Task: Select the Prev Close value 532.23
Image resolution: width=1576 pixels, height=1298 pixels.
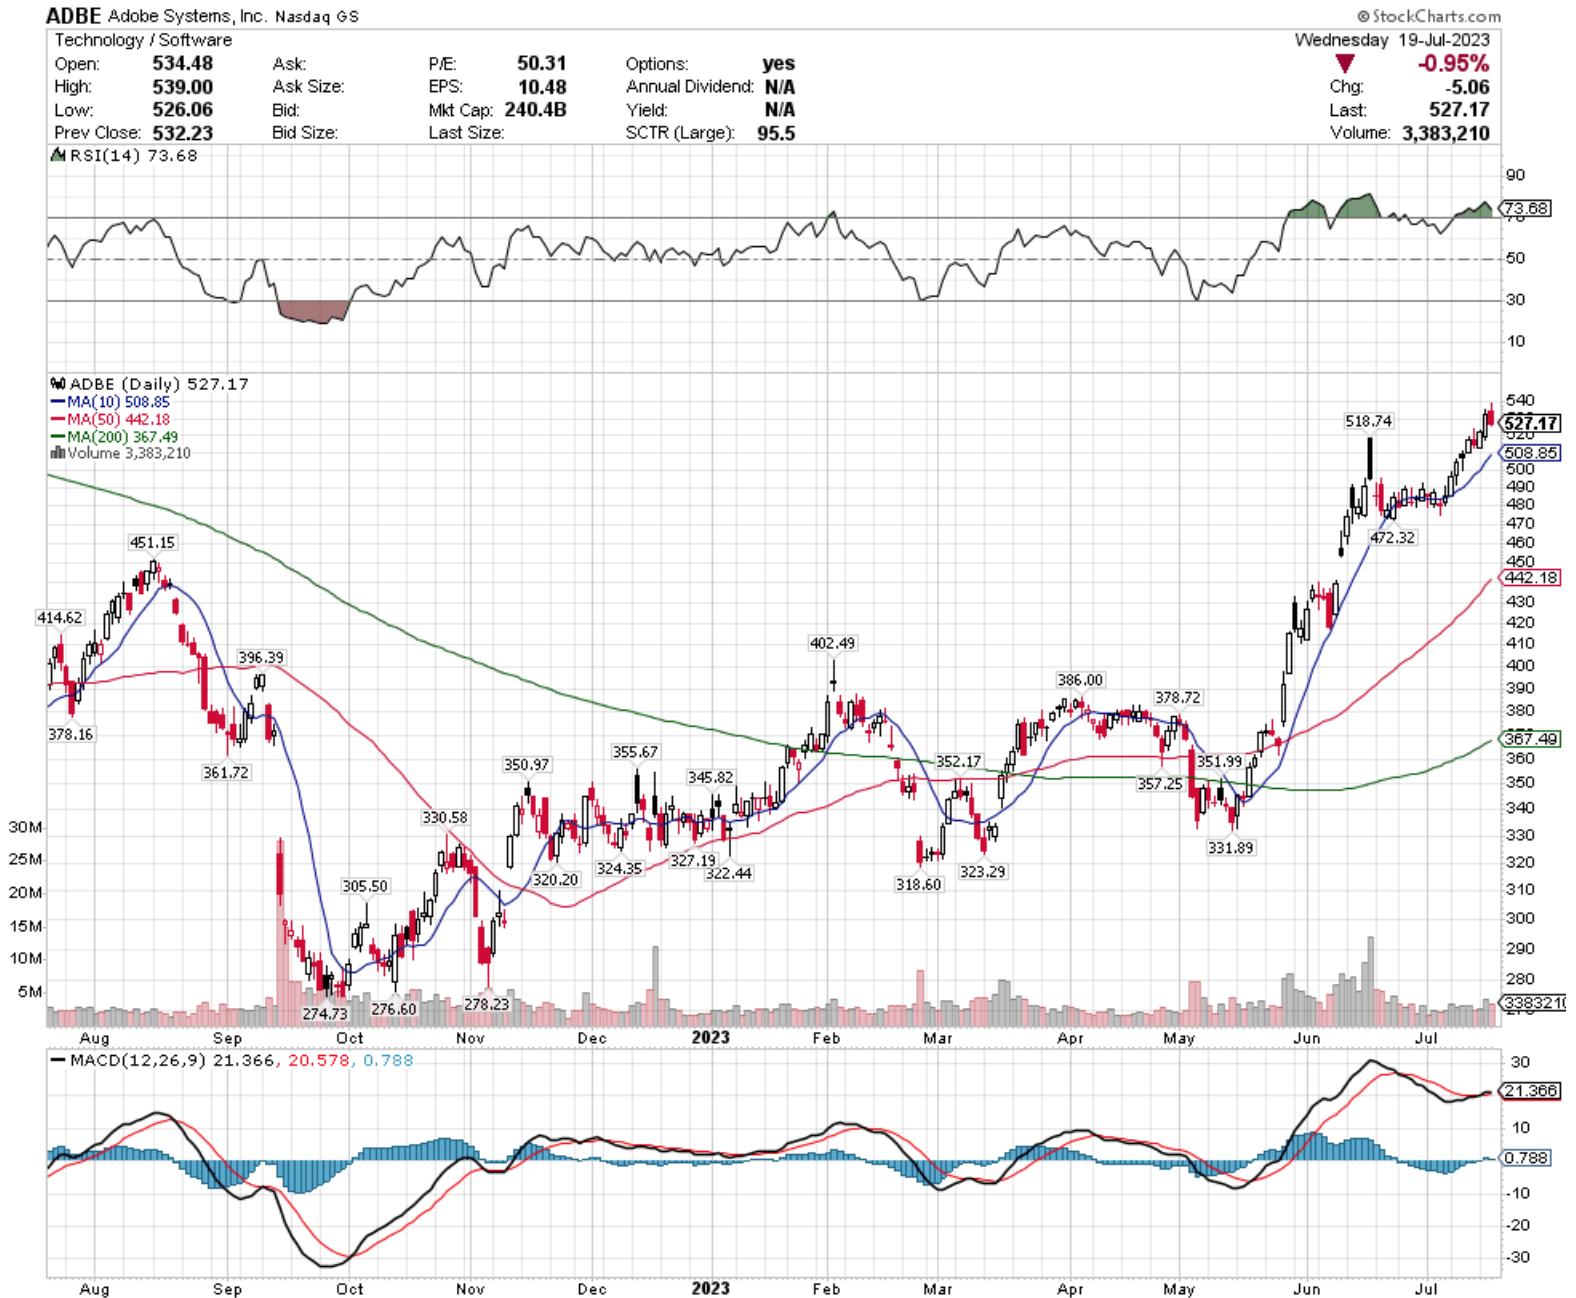Action: tap(183, 132)
